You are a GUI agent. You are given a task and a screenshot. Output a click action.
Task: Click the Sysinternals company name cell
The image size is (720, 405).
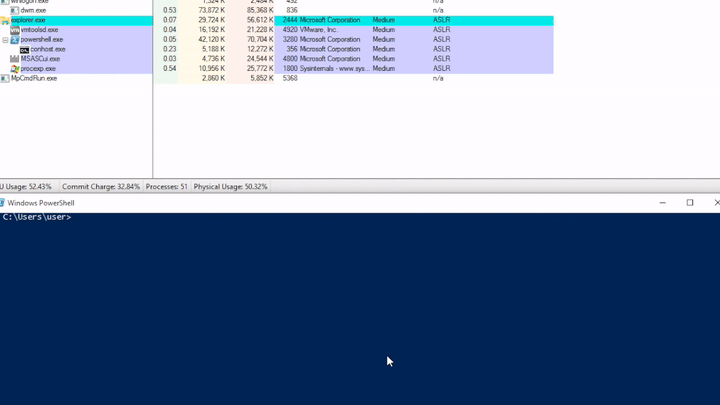tap(335, 68)
